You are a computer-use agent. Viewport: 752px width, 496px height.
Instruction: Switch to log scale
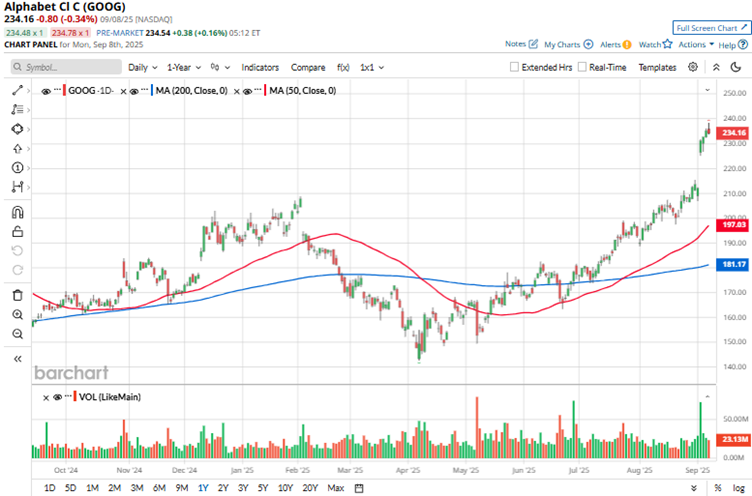[x=739, y=488]
